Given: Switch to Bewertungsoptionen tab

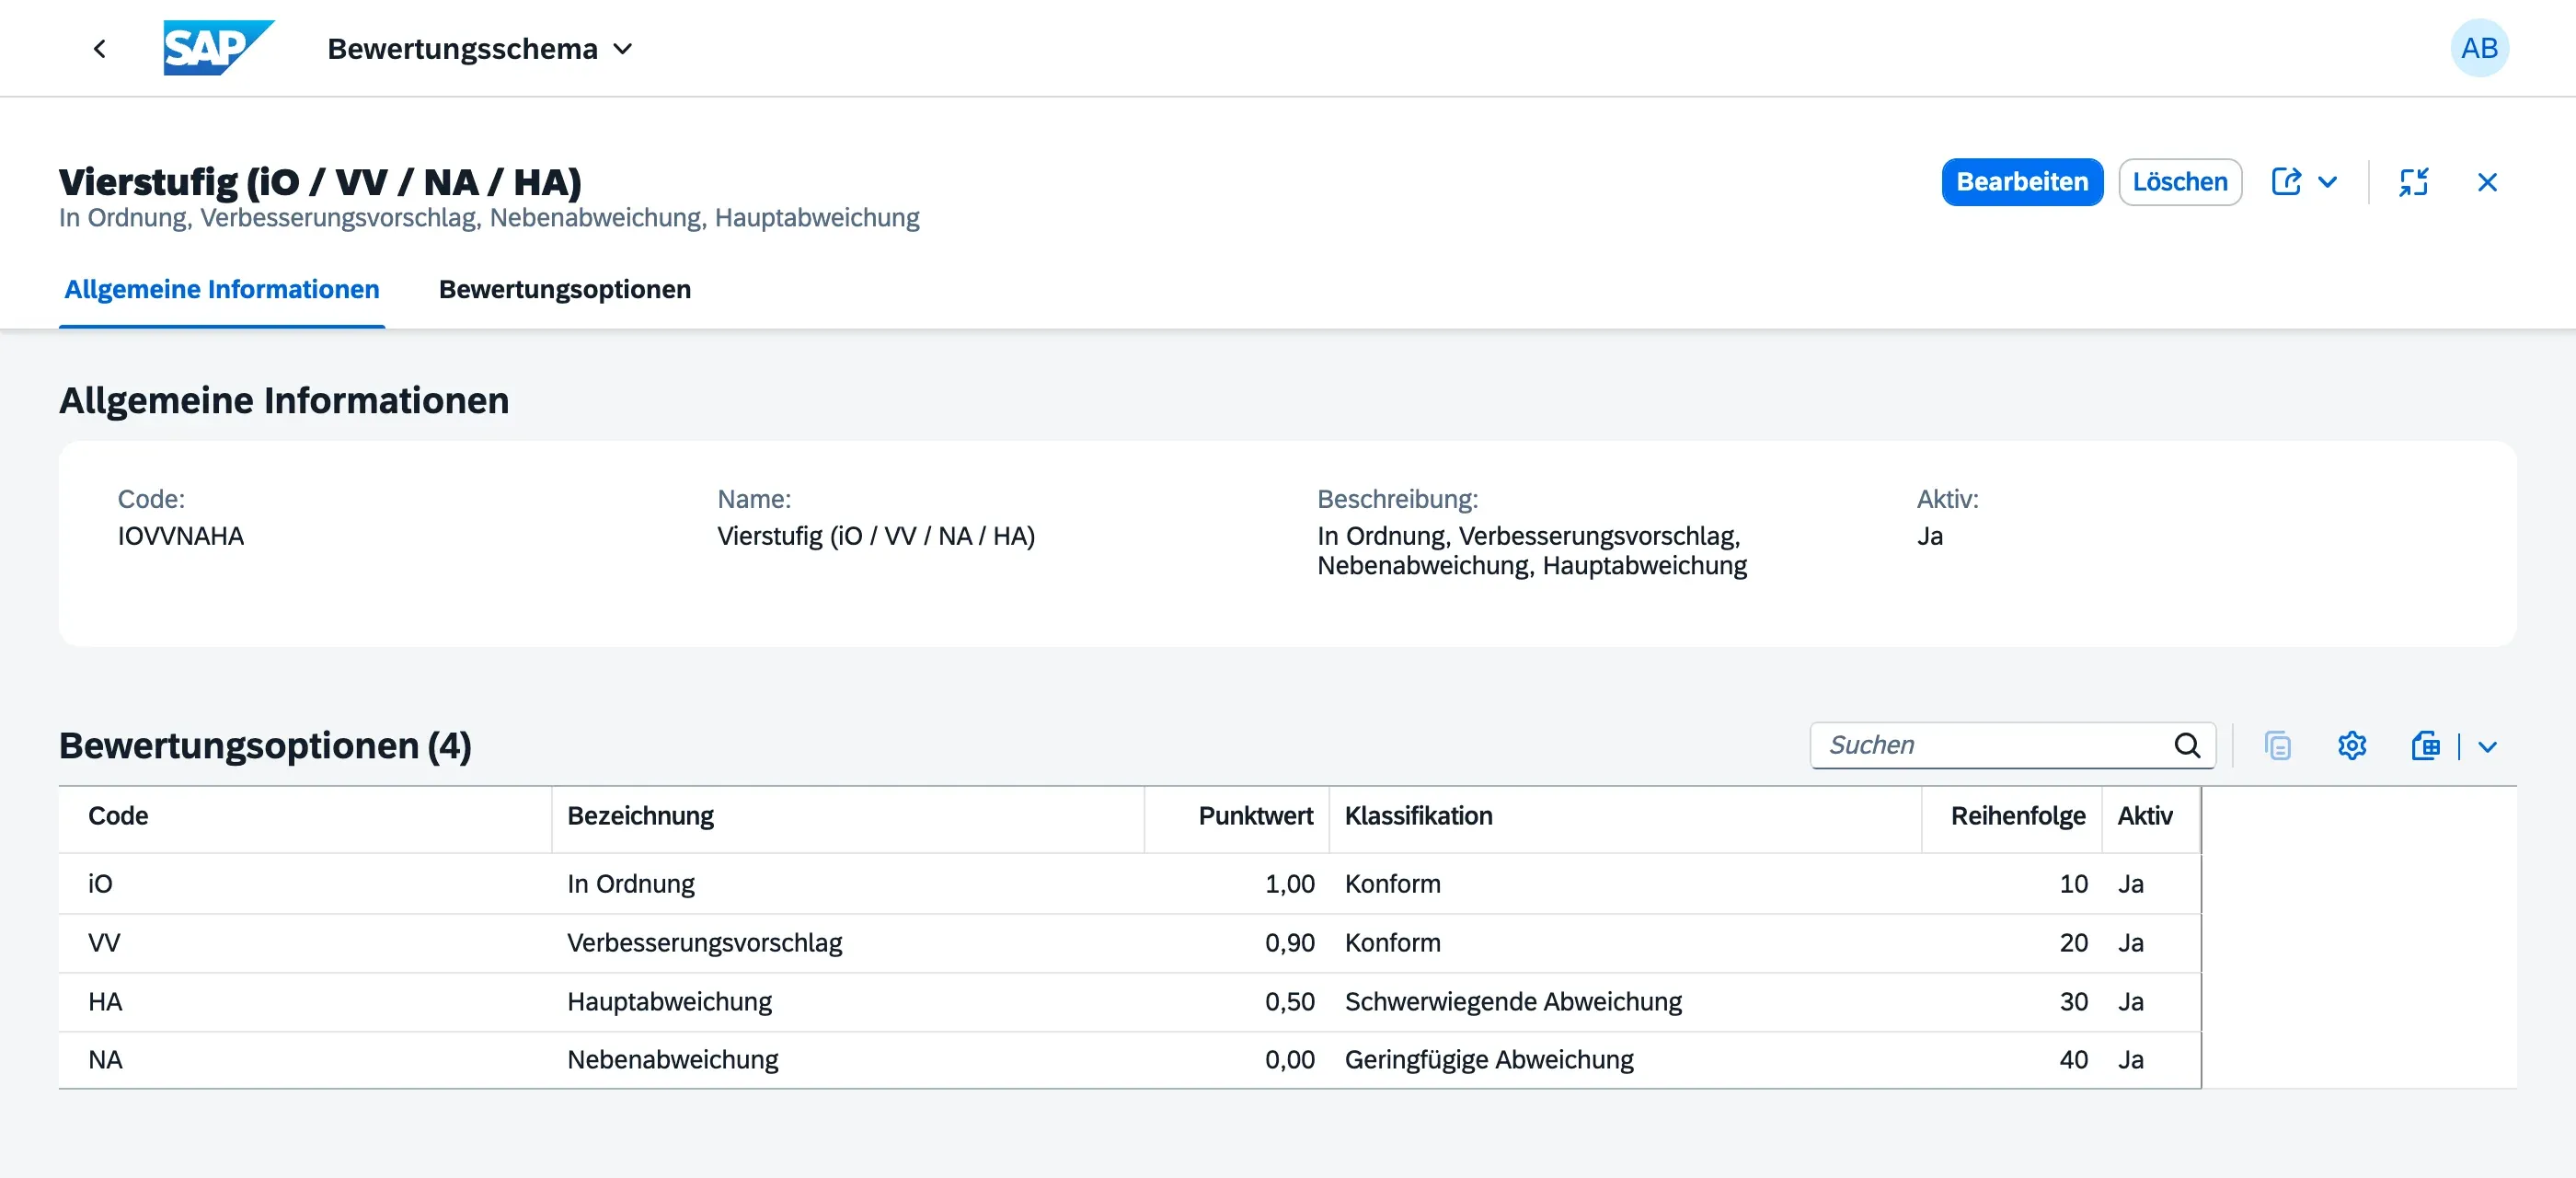Looking at the screenshot, I should [565, 289].
